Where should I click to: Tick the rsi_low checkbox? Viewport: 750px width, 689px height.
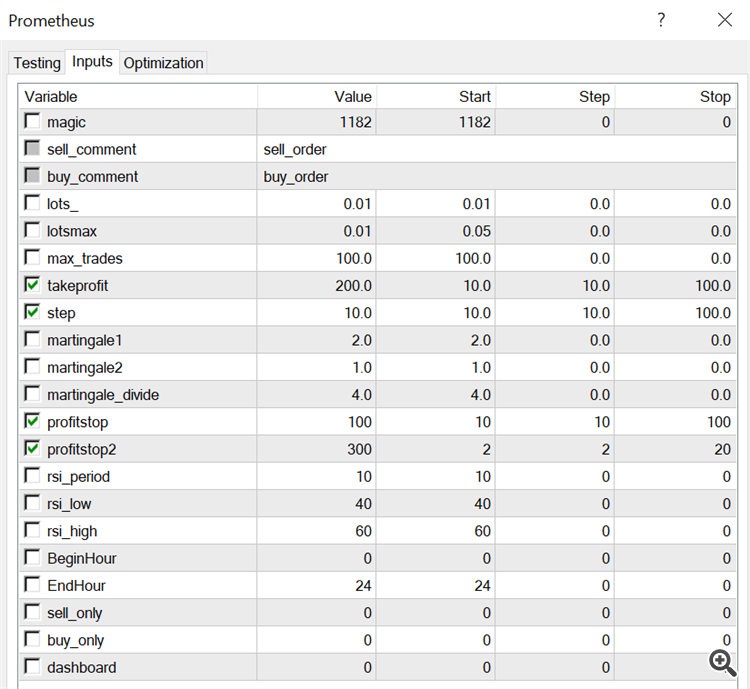[x=32, y=503]
